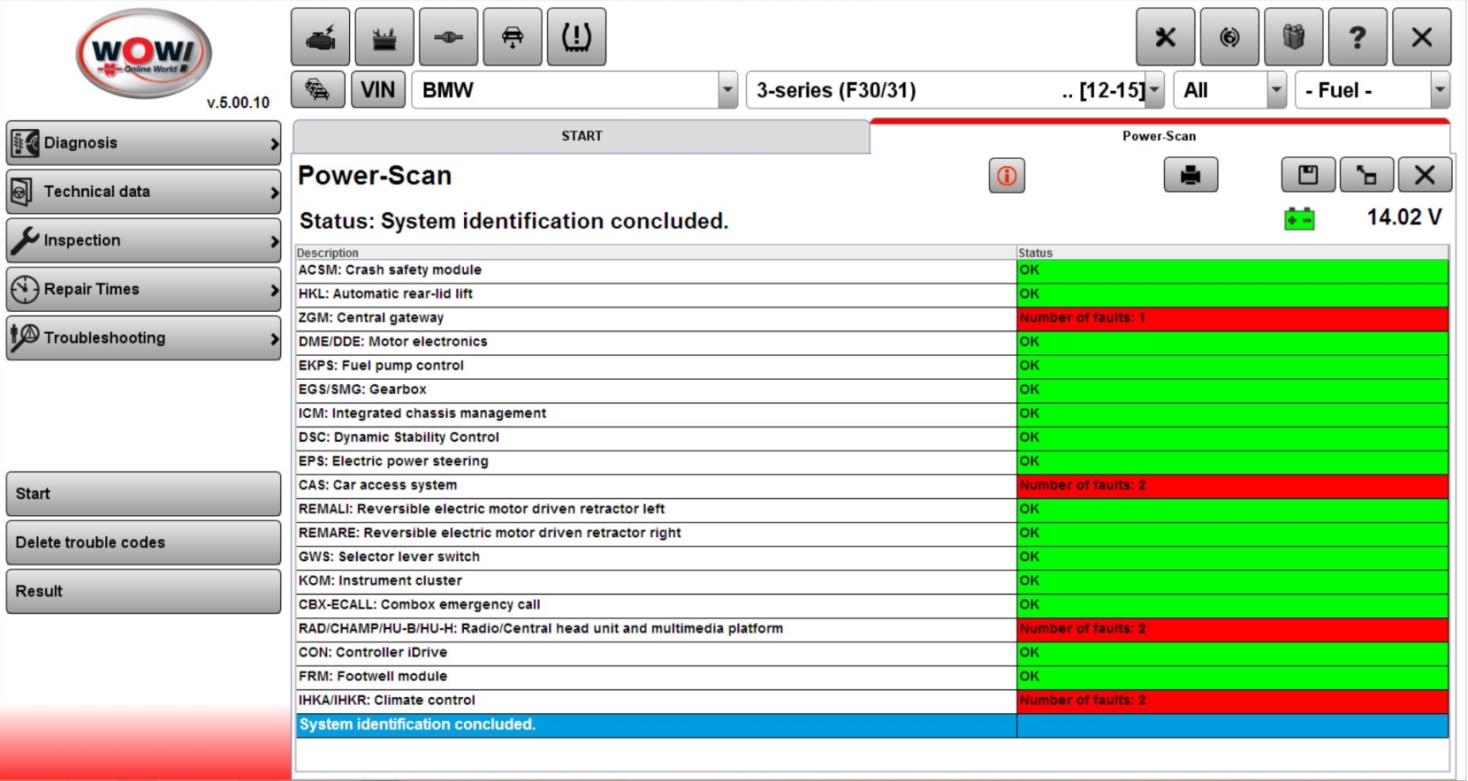The image size is (1468, 781).
Task: Select ICM: Integrated chassis management row
Action: coord(872,414)
